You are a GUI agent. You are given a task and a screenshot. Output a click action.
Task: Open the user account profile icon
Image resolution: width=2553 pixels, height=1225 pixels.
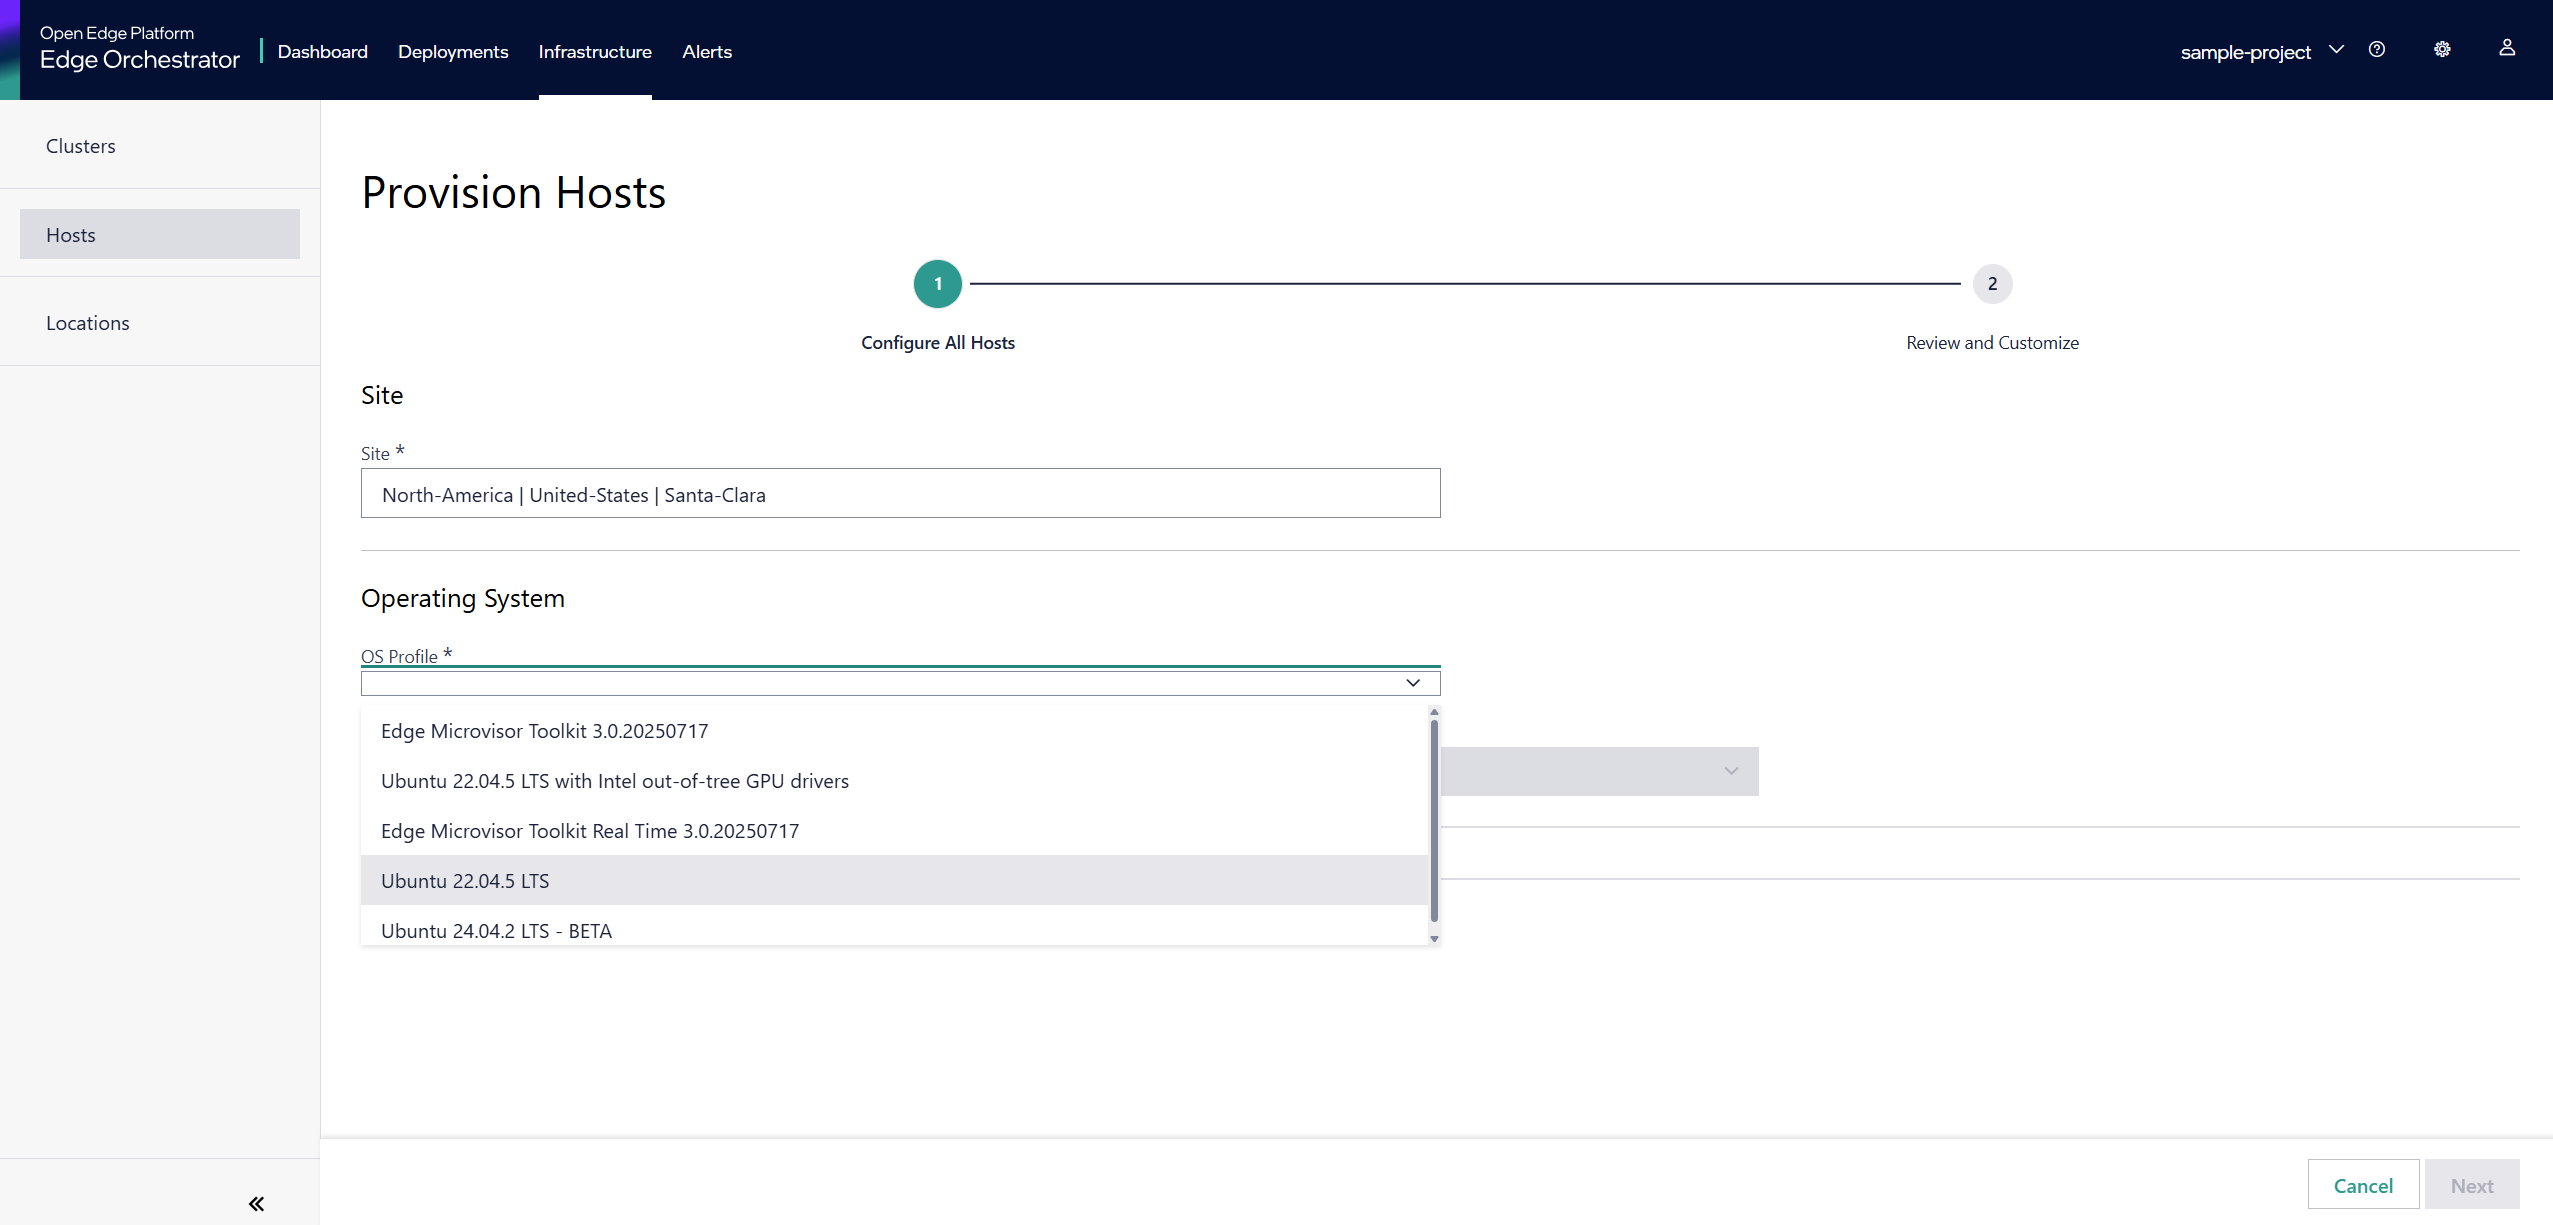[2507, 48]
